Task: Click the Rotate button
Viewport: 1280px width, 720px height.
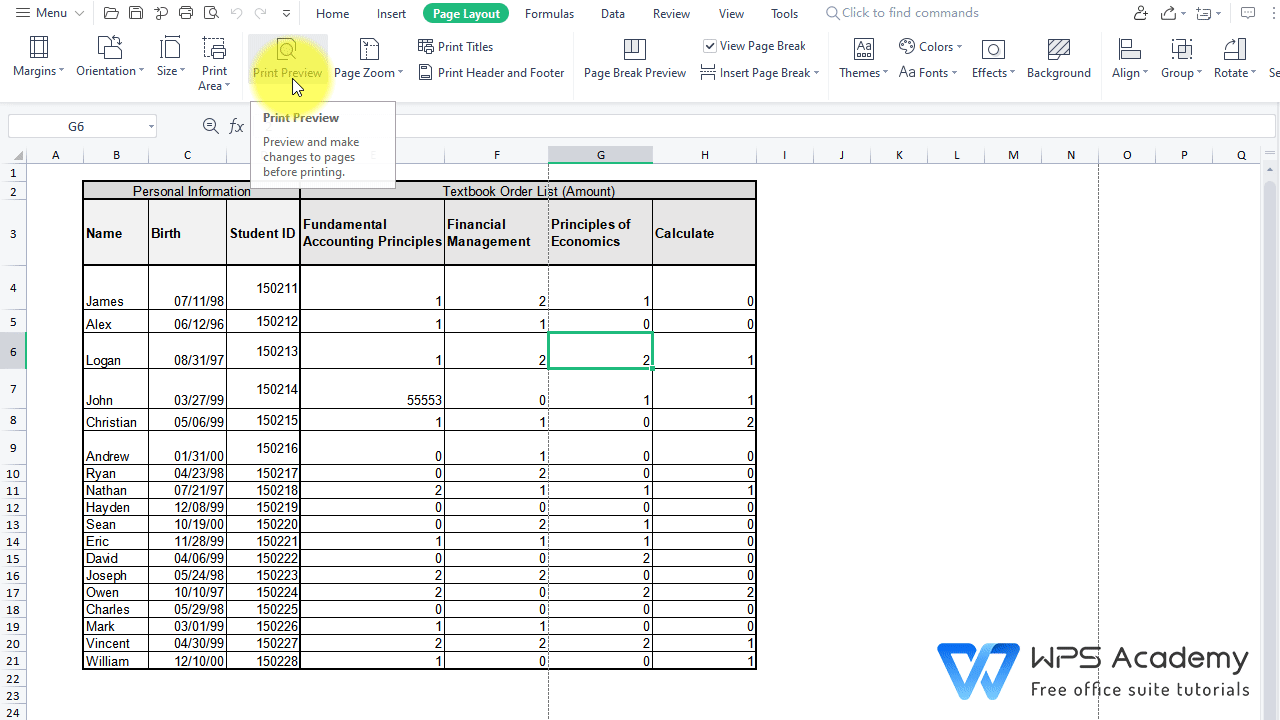Action: pyautogui.click(x=1234, y=60)
